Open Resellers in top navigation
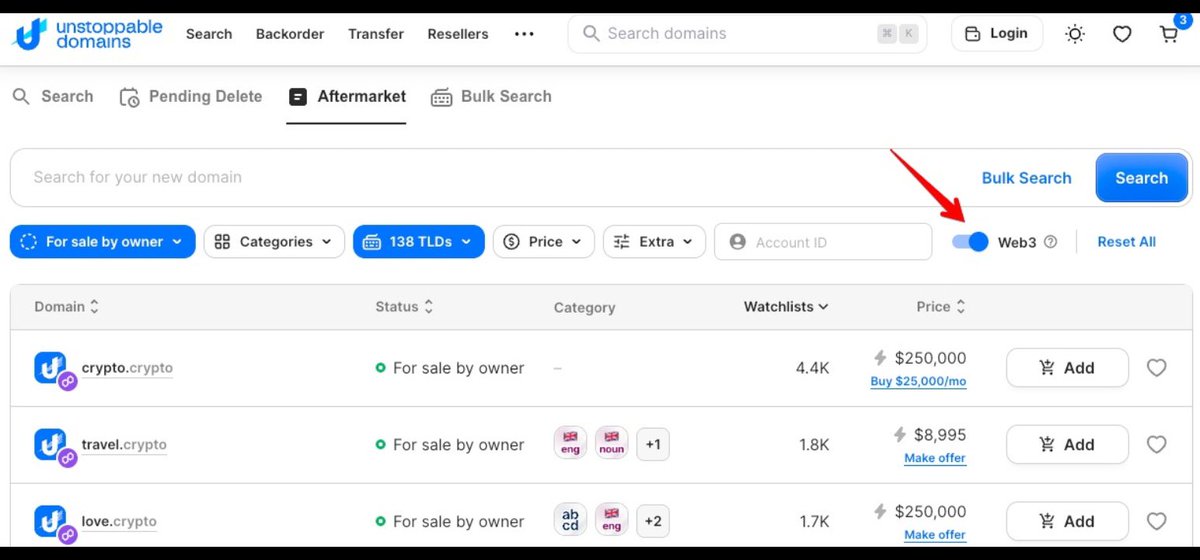This screenshot has height=560, width=1200. [x=458, y=34]
